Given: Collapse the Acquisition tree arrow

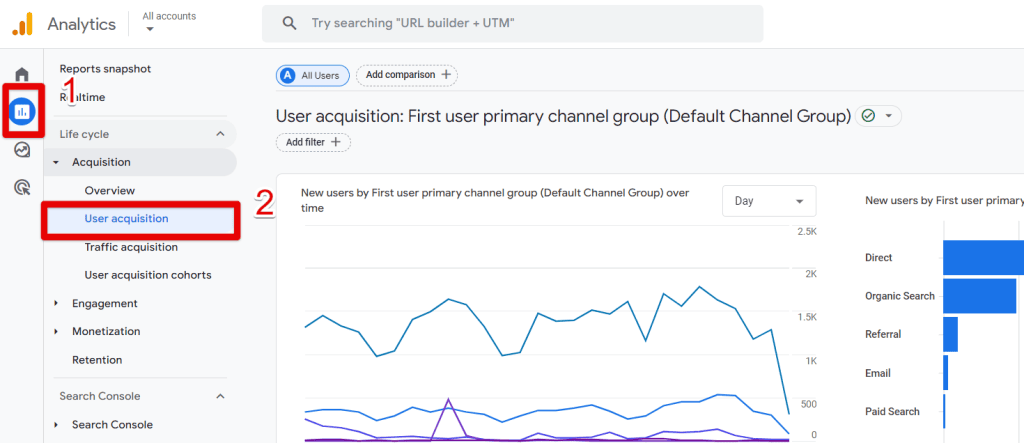Looking at the screenshot, I should 56,162.
